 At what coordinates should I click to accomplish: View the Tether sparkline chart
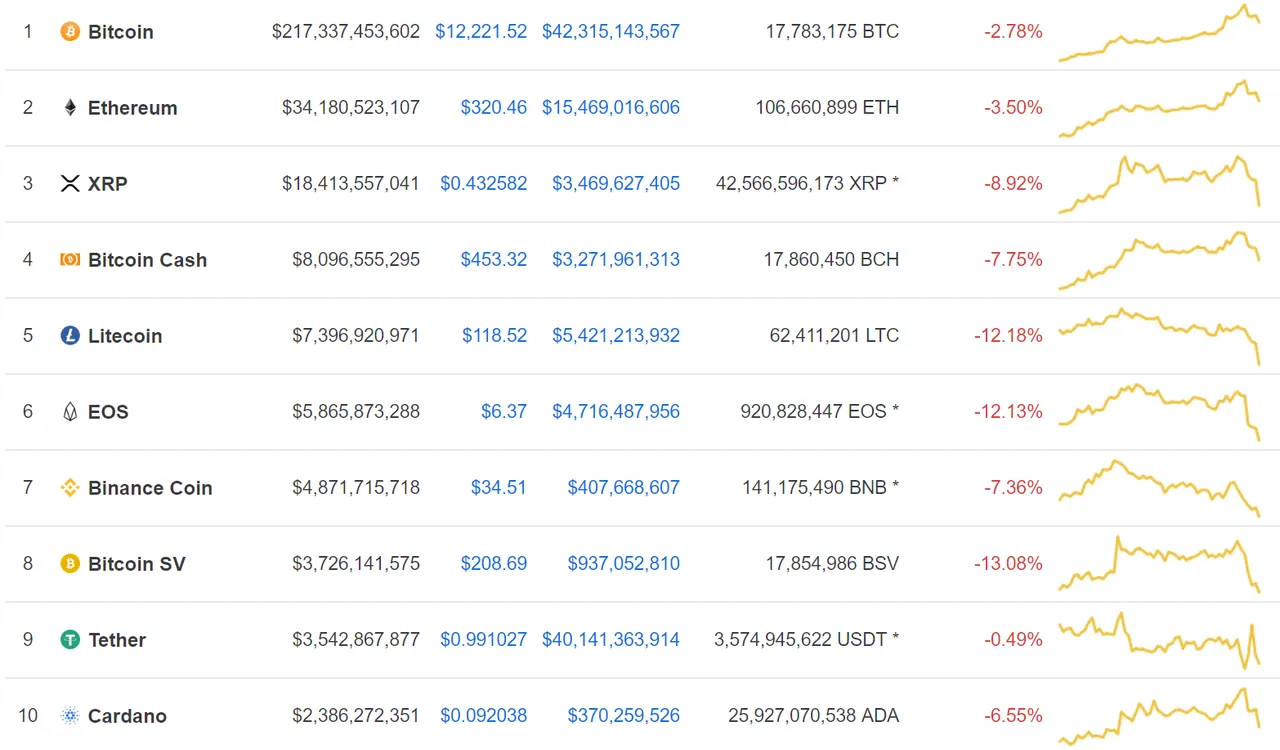tap(1160, 641)
